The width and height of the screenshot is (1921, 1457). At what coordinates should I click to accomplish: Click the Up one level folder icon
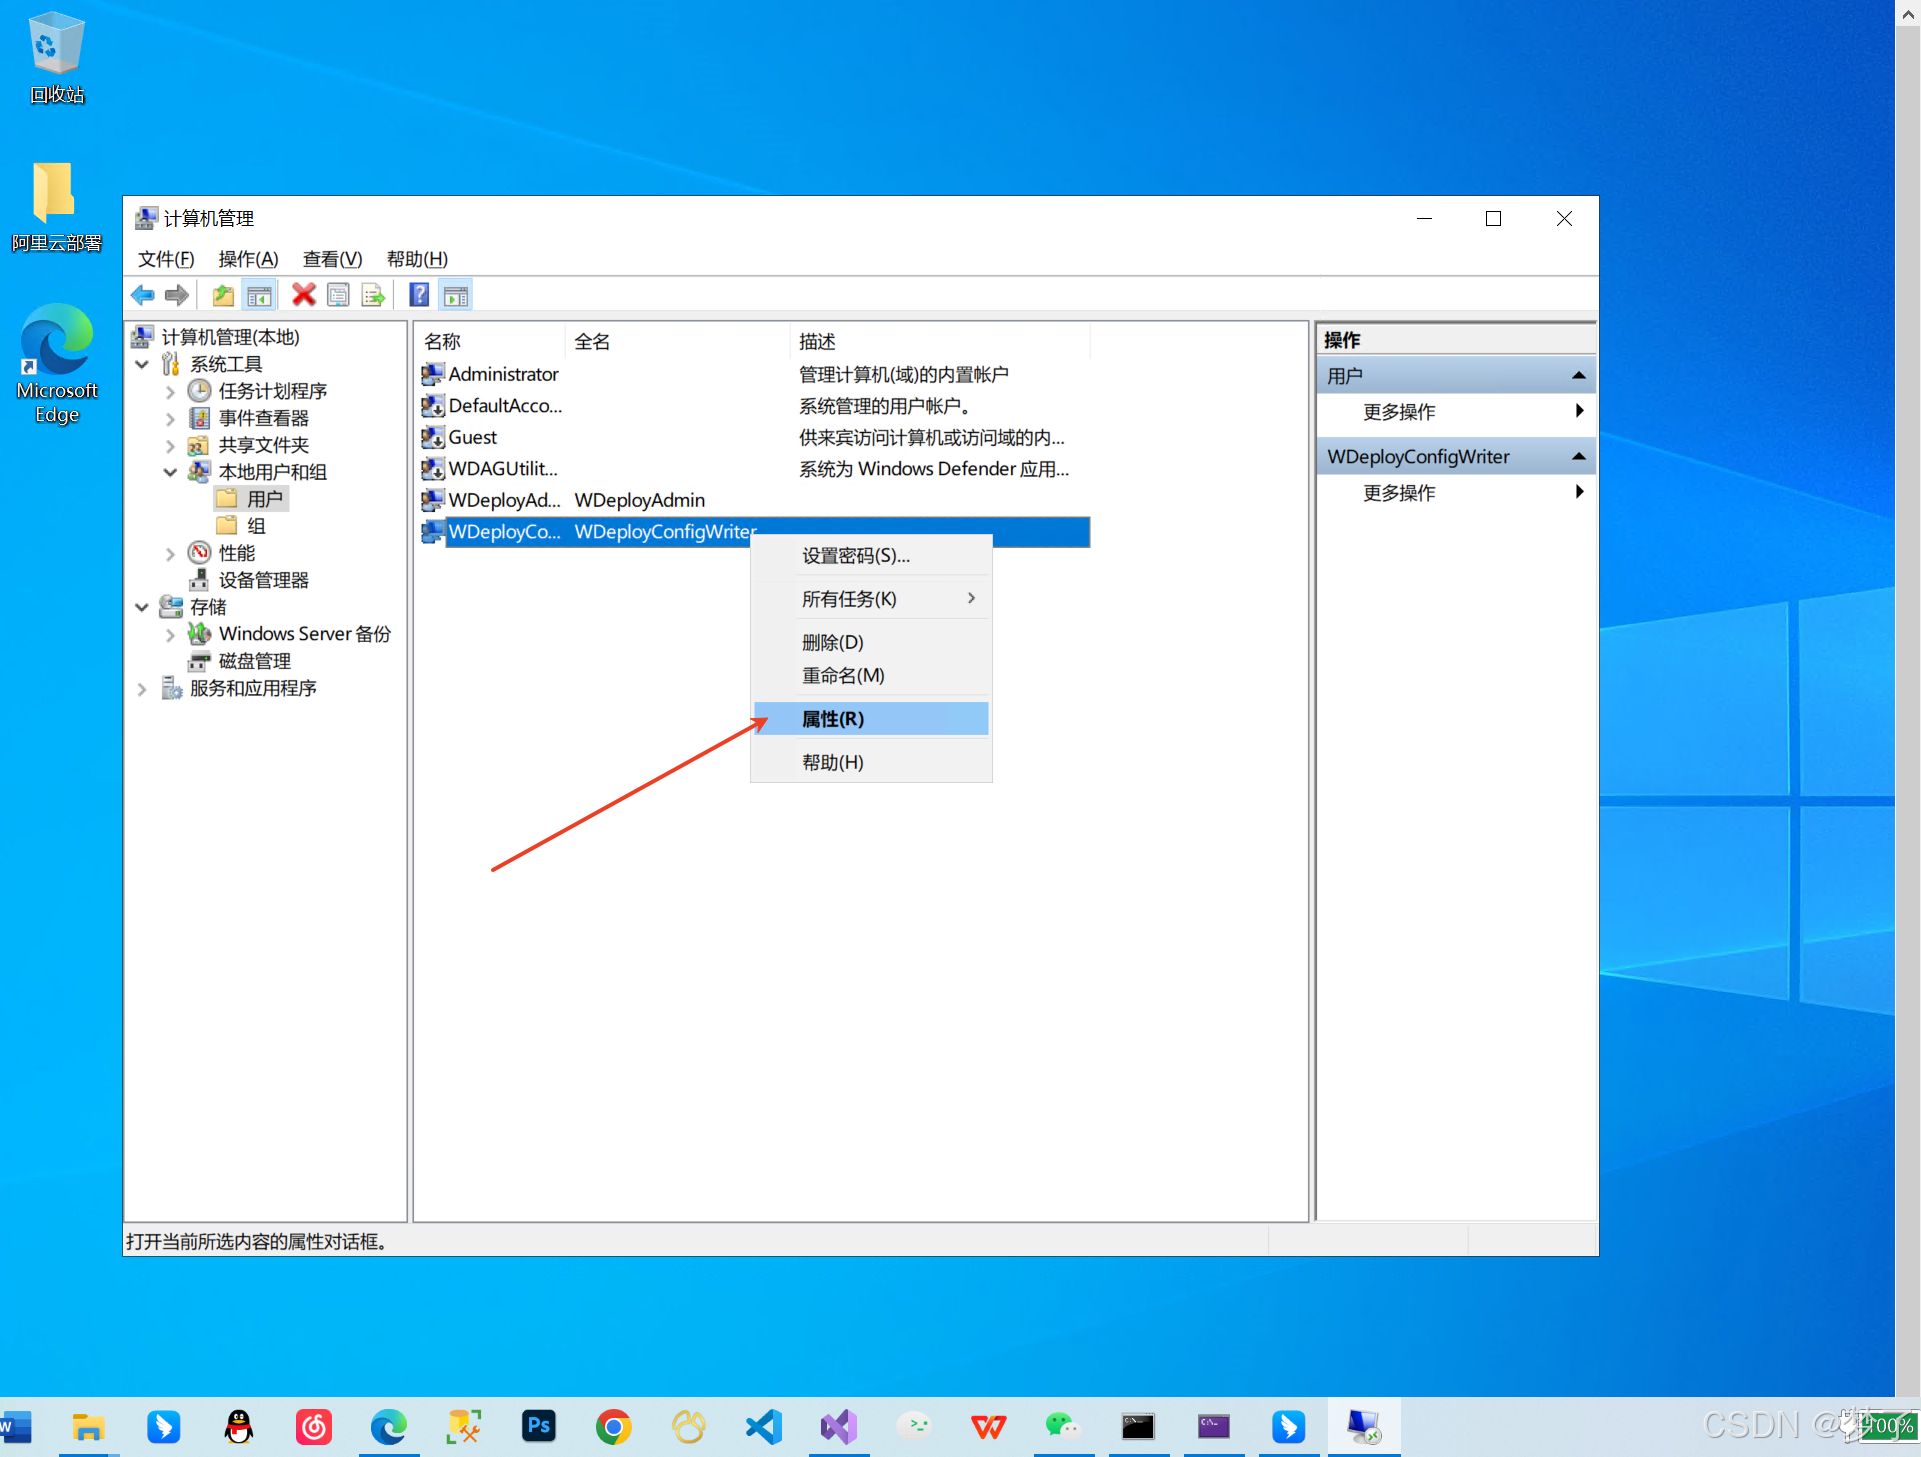click(223, 295)
